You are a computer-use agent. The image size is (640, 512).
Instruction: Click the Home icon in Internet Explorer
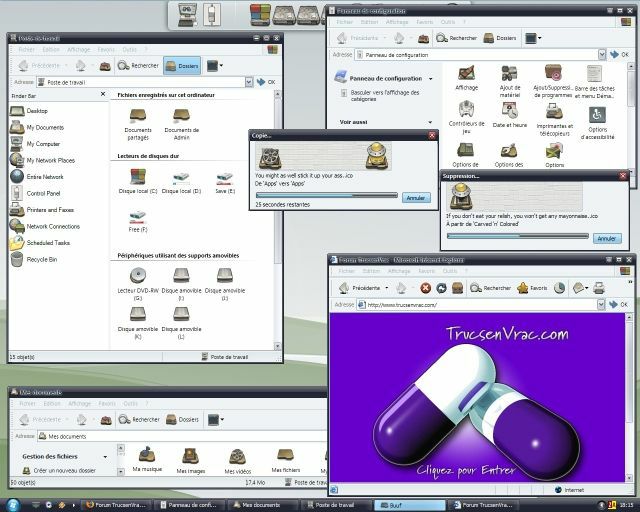[458, 288]
